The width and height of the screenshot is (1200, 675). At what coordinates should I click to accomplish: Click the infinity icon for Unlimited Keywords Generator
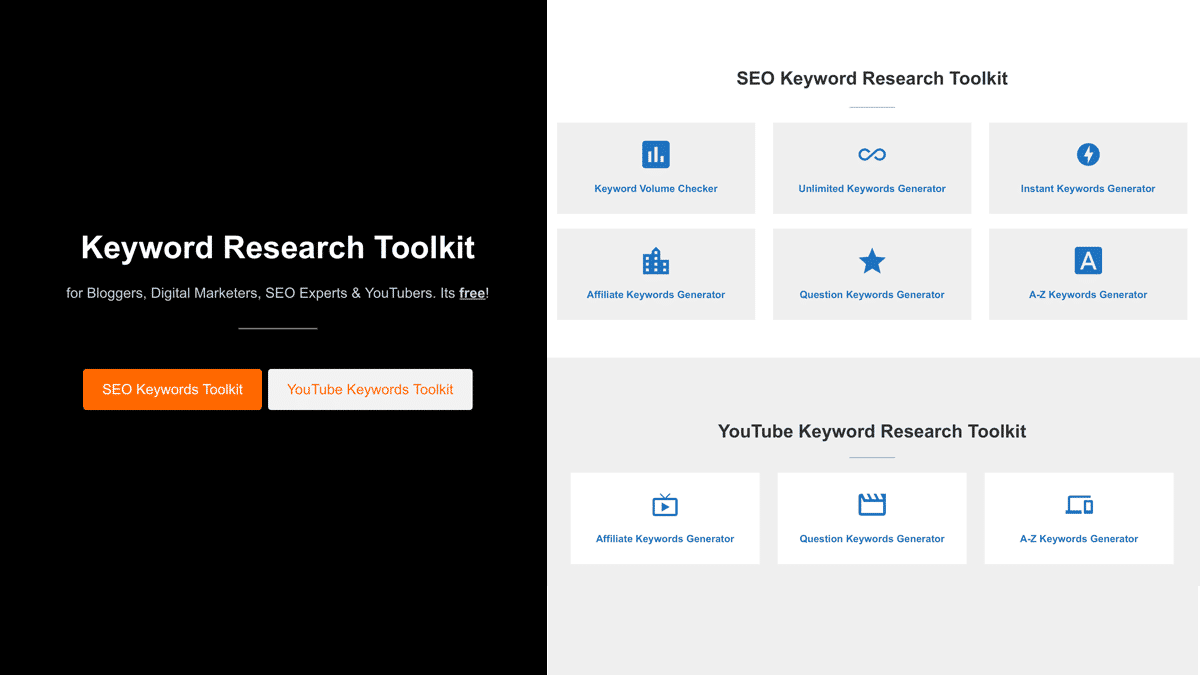click(x=872, y=154)
